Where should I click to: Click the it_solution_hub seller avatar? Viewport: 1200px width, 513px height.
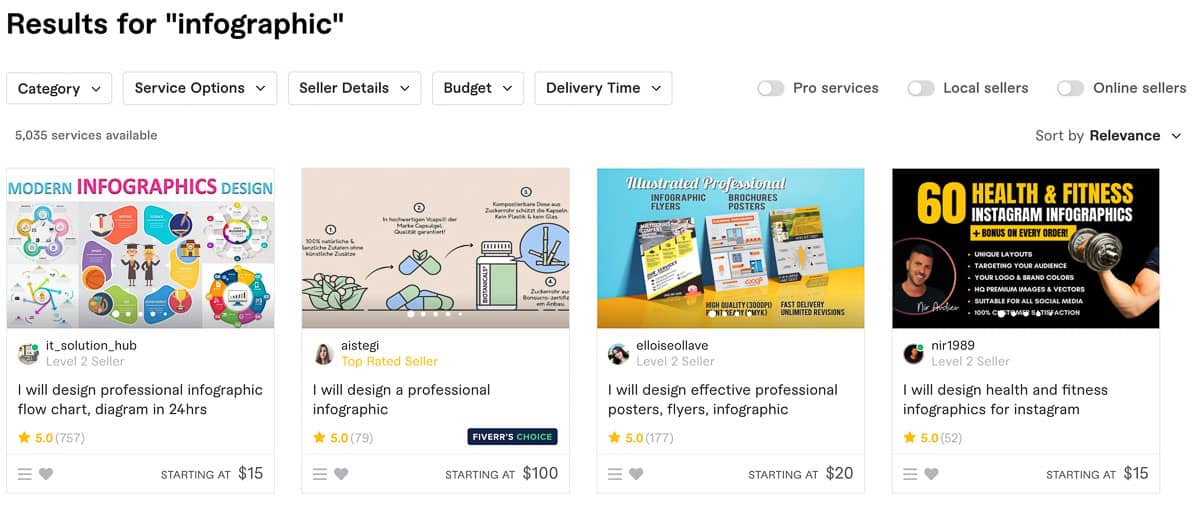[x=28, y=353]
